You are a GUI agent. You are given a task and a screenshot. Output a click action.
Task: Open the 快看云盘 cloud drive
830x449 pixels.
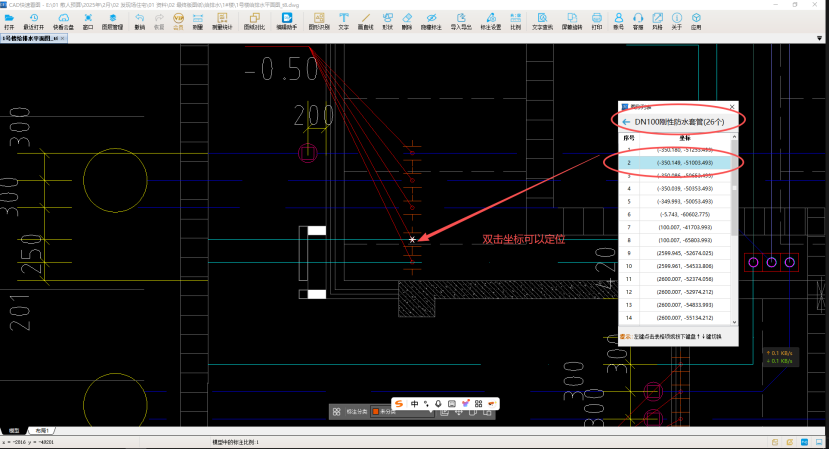click(x=63, y=21)
